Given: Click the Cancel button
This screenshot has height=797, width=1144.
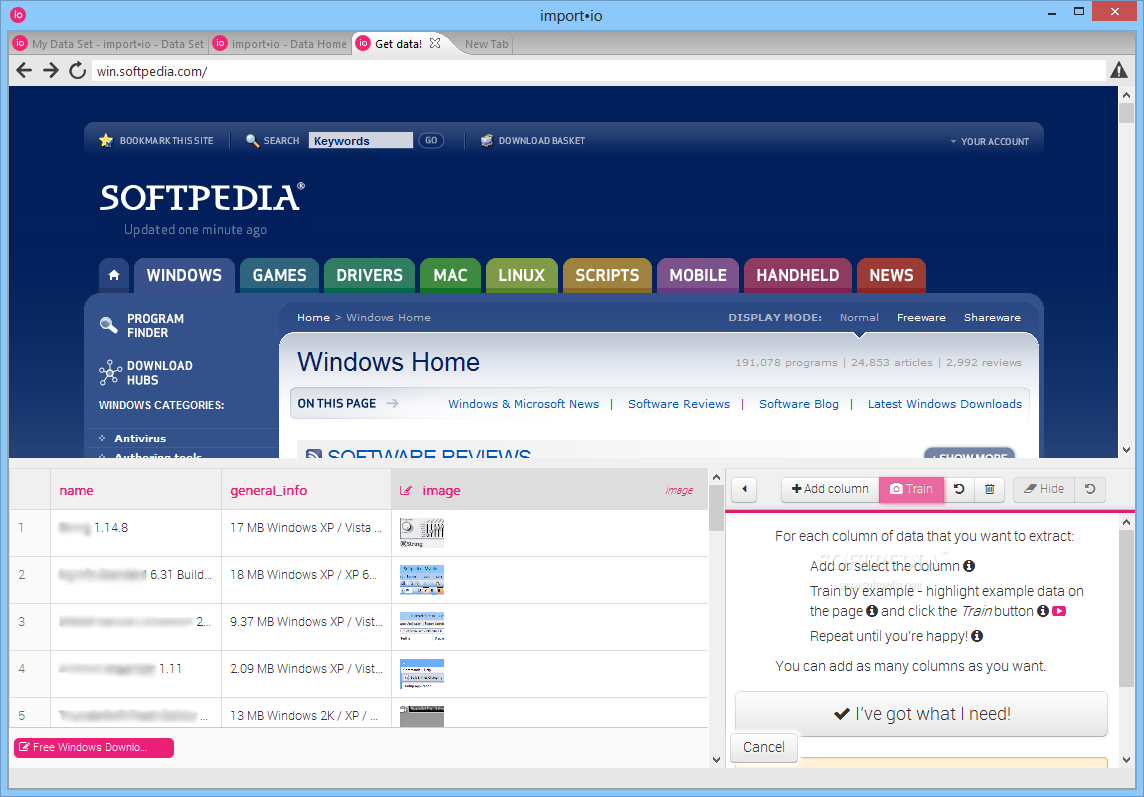Looking at the screenshot, I should [x=763, y=747].
